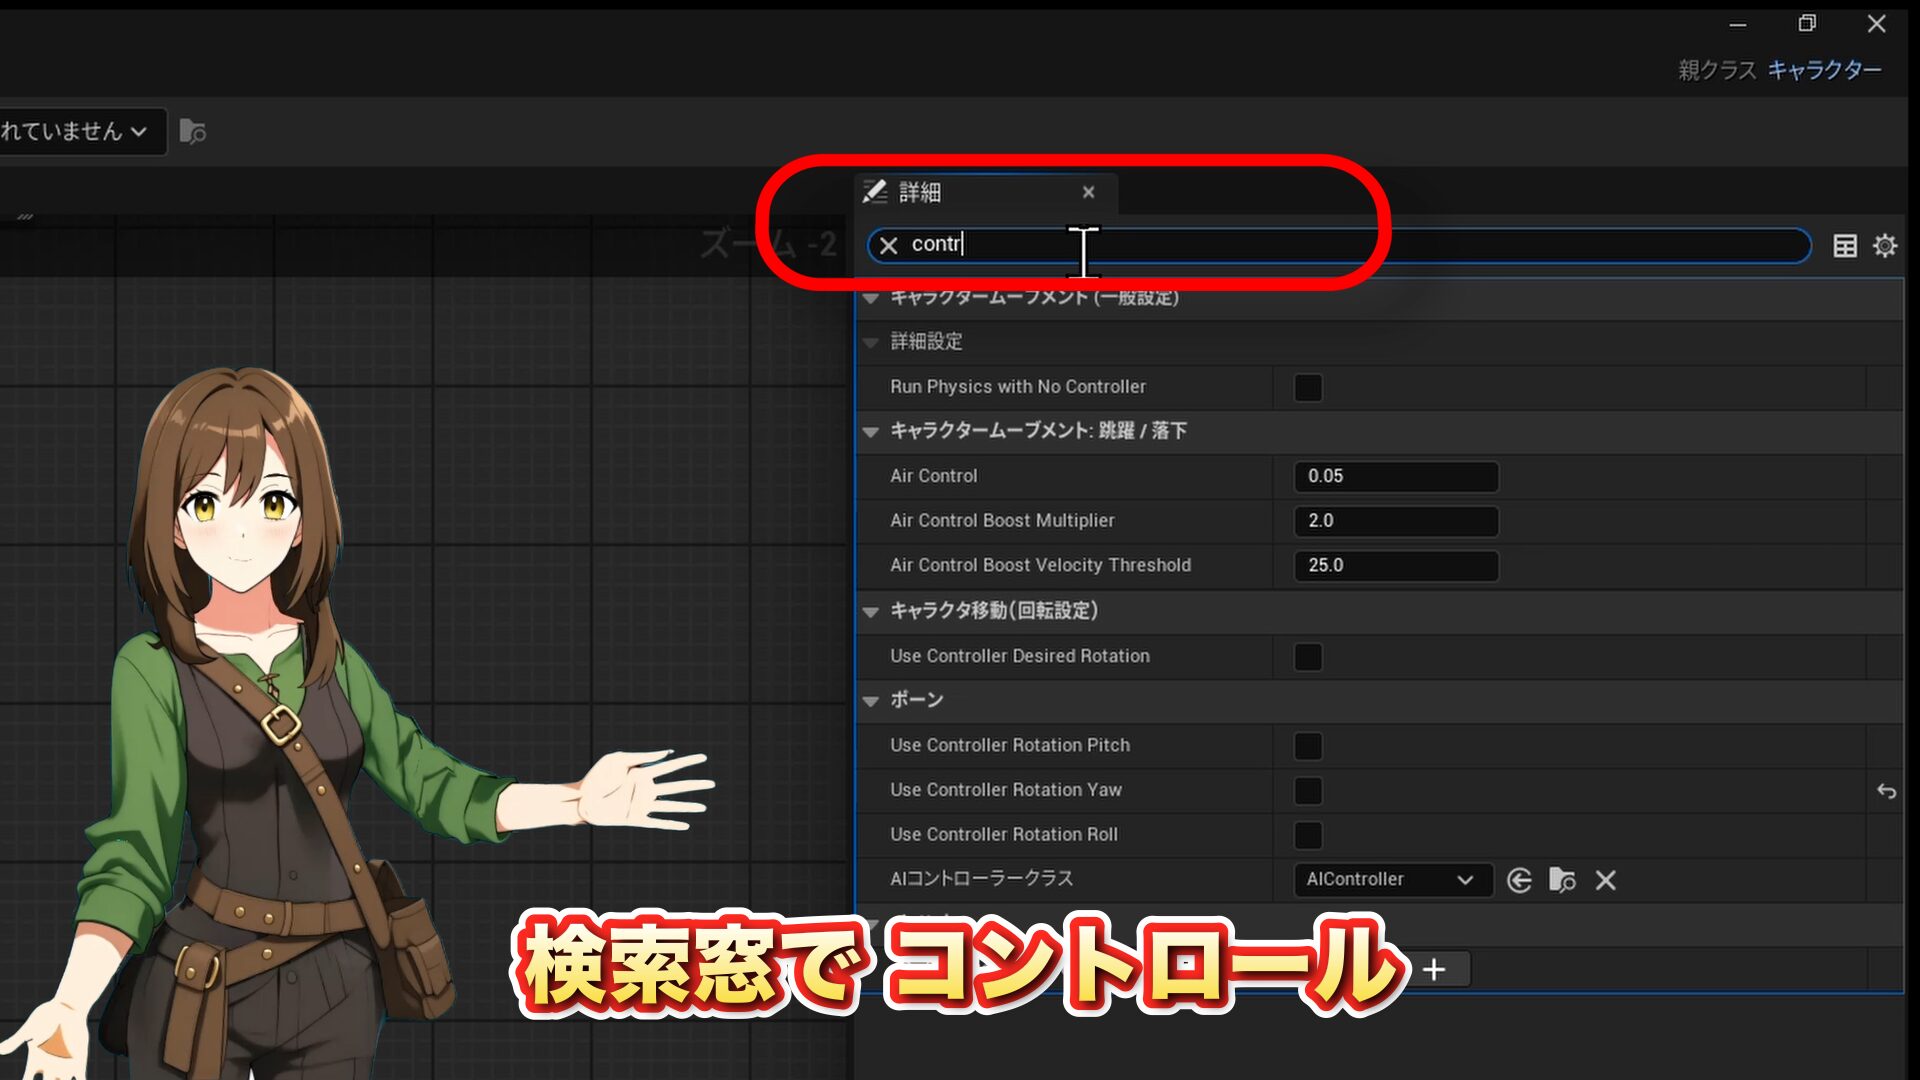
Task: Close the 詳細 tab with its X
Action: [1088, 192]
